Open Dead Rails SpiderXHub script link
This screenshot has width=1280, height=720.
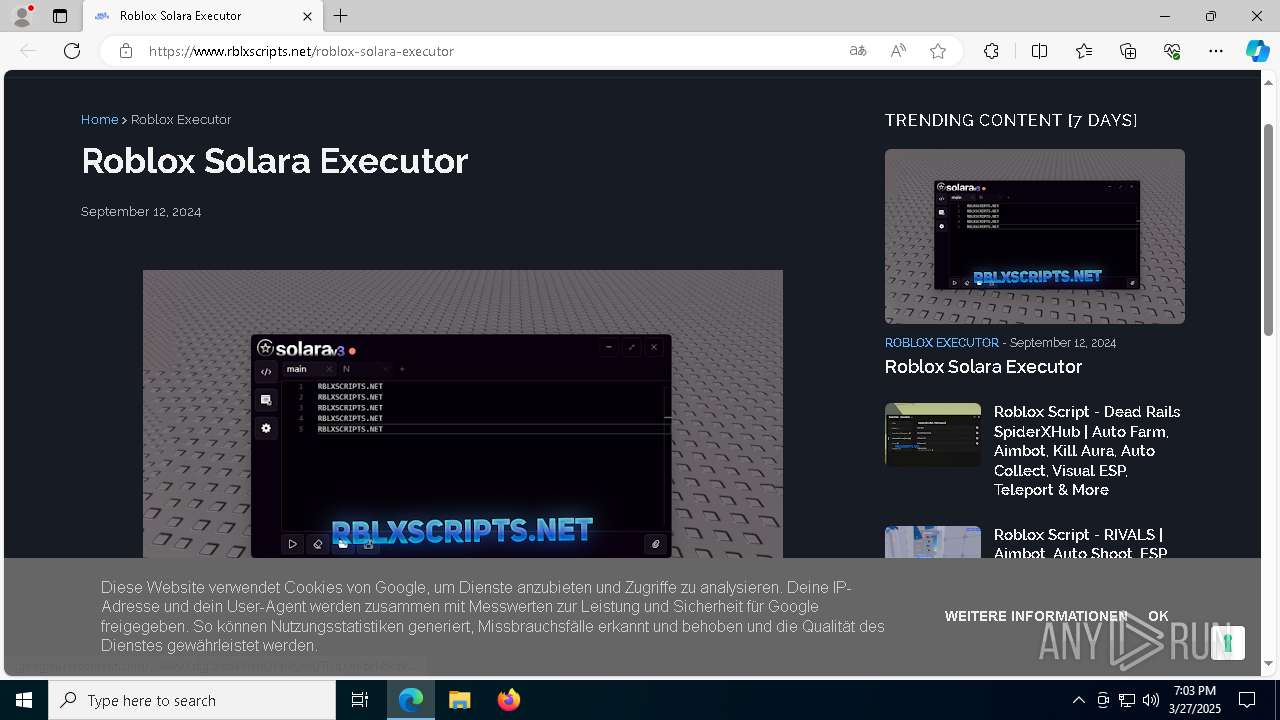click(1087, 451)
